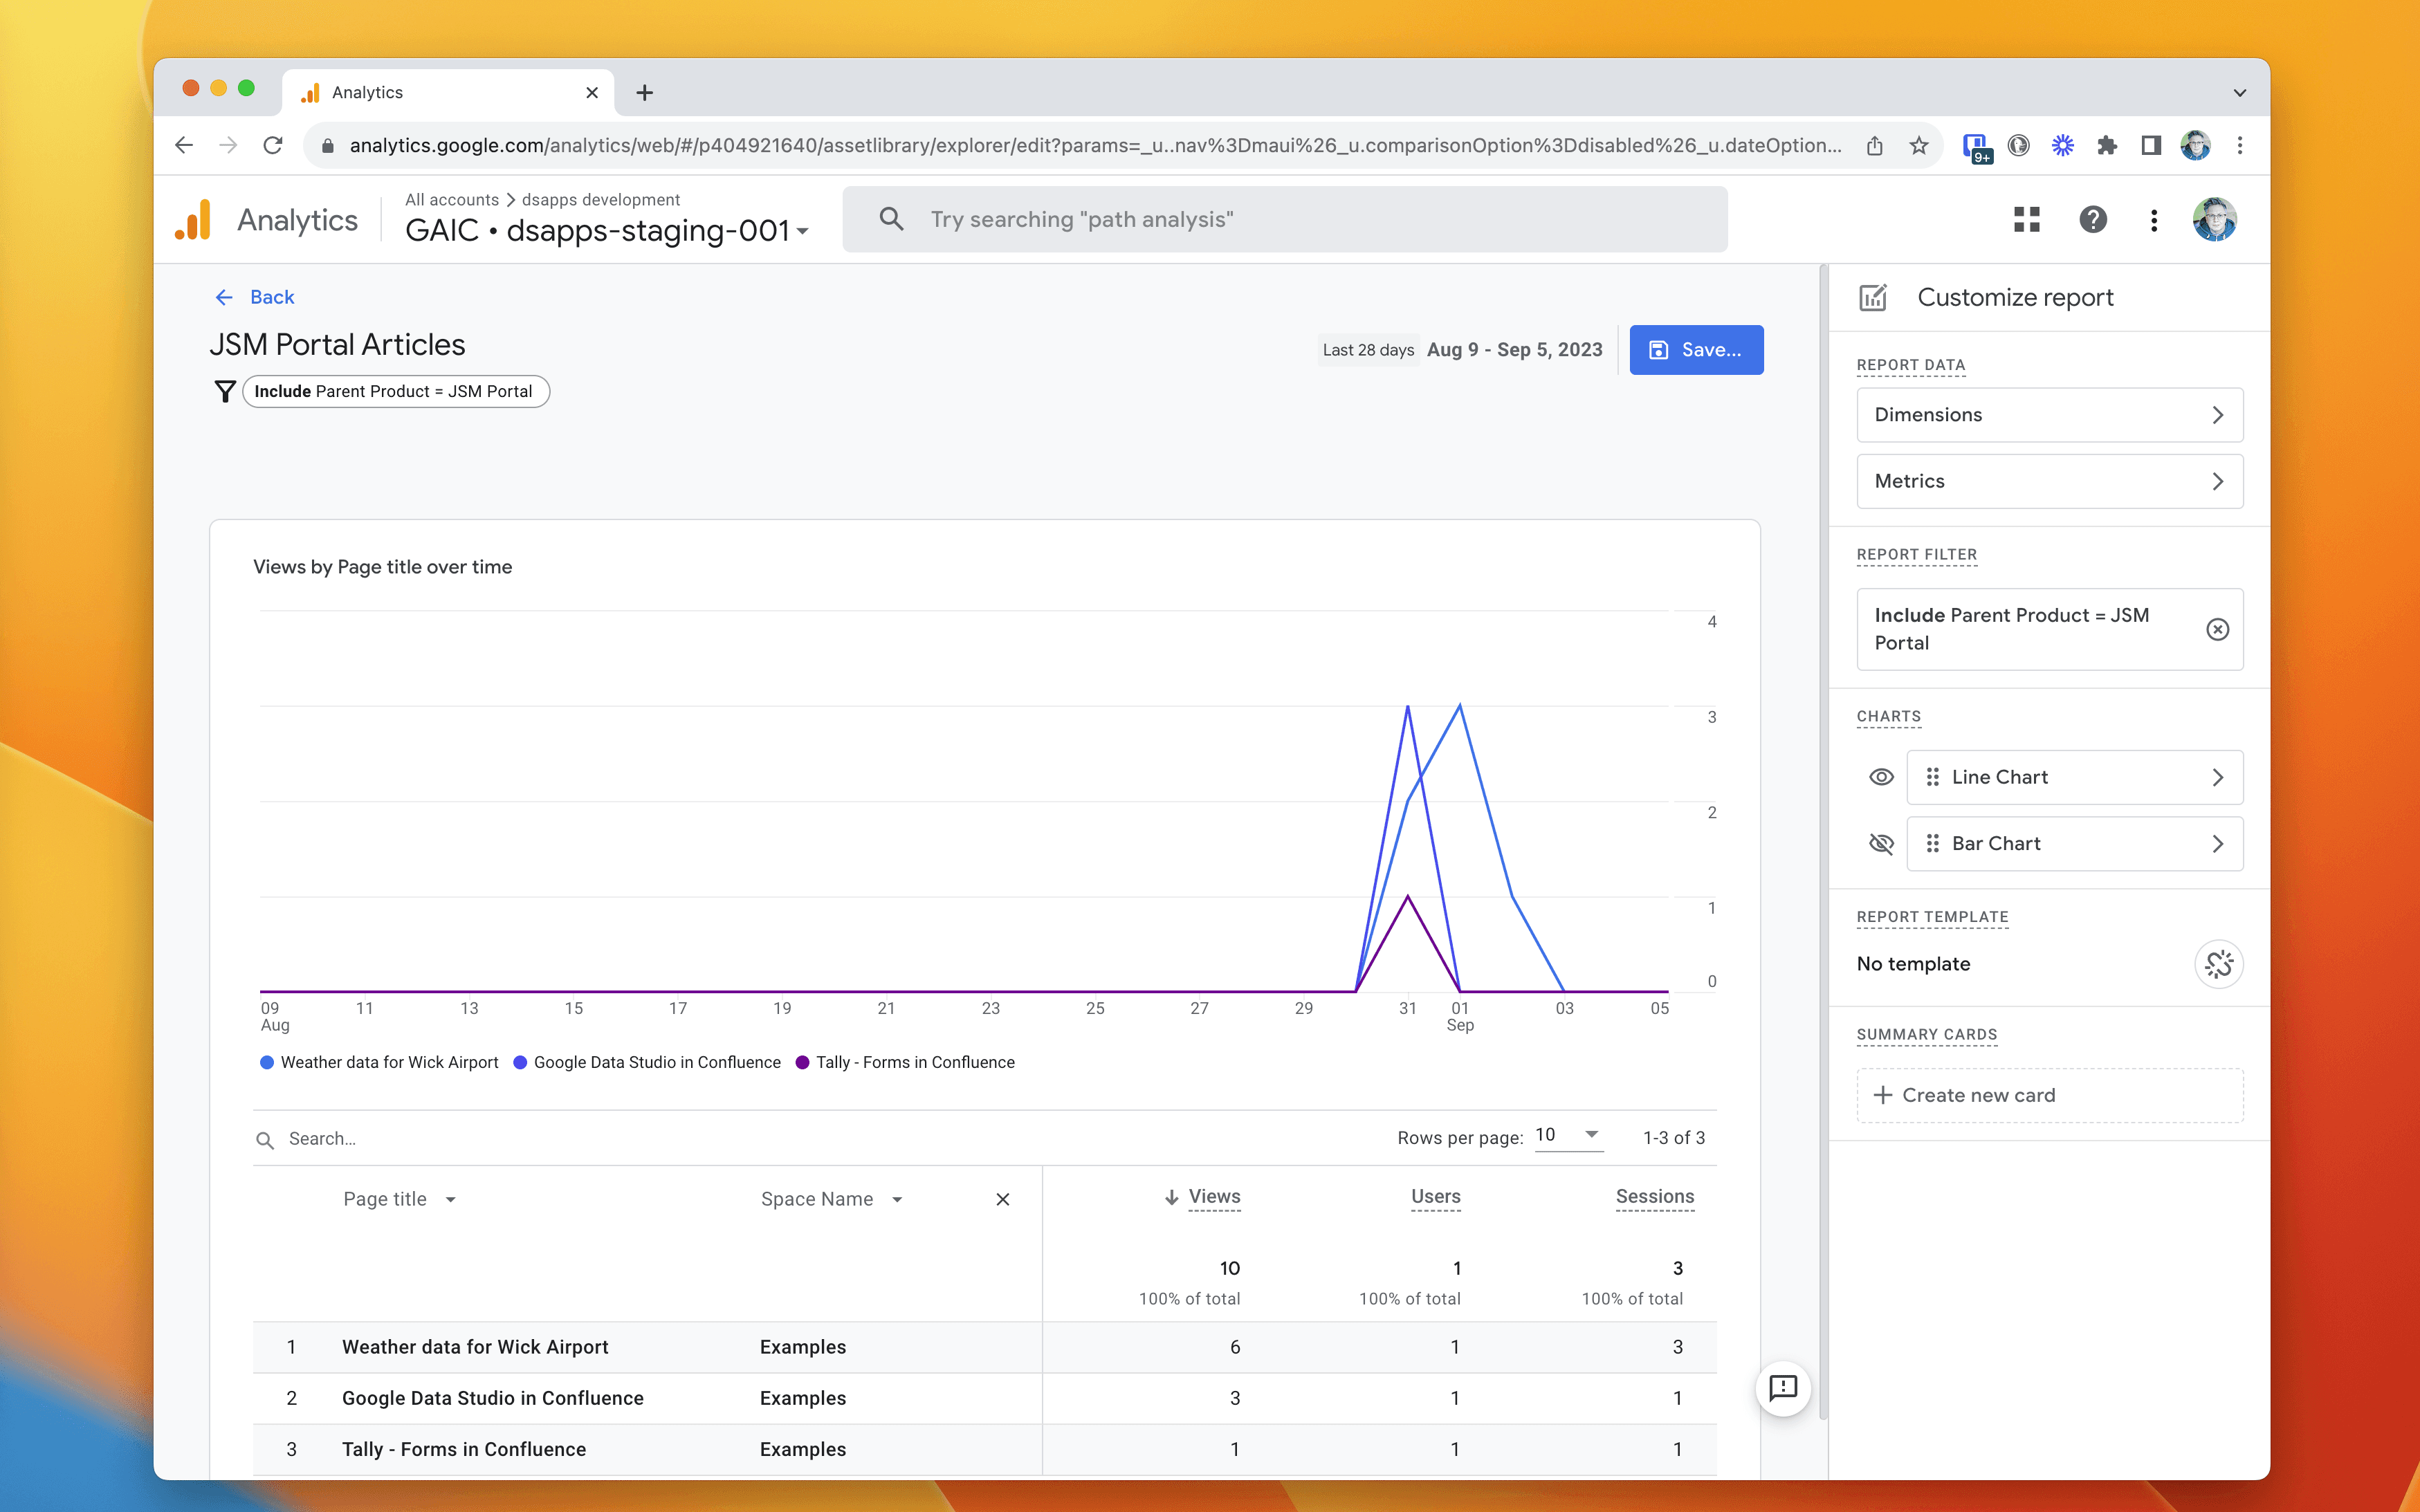Open a new browser tab
Screen dimensions: 2420x1512
point(645,93)
